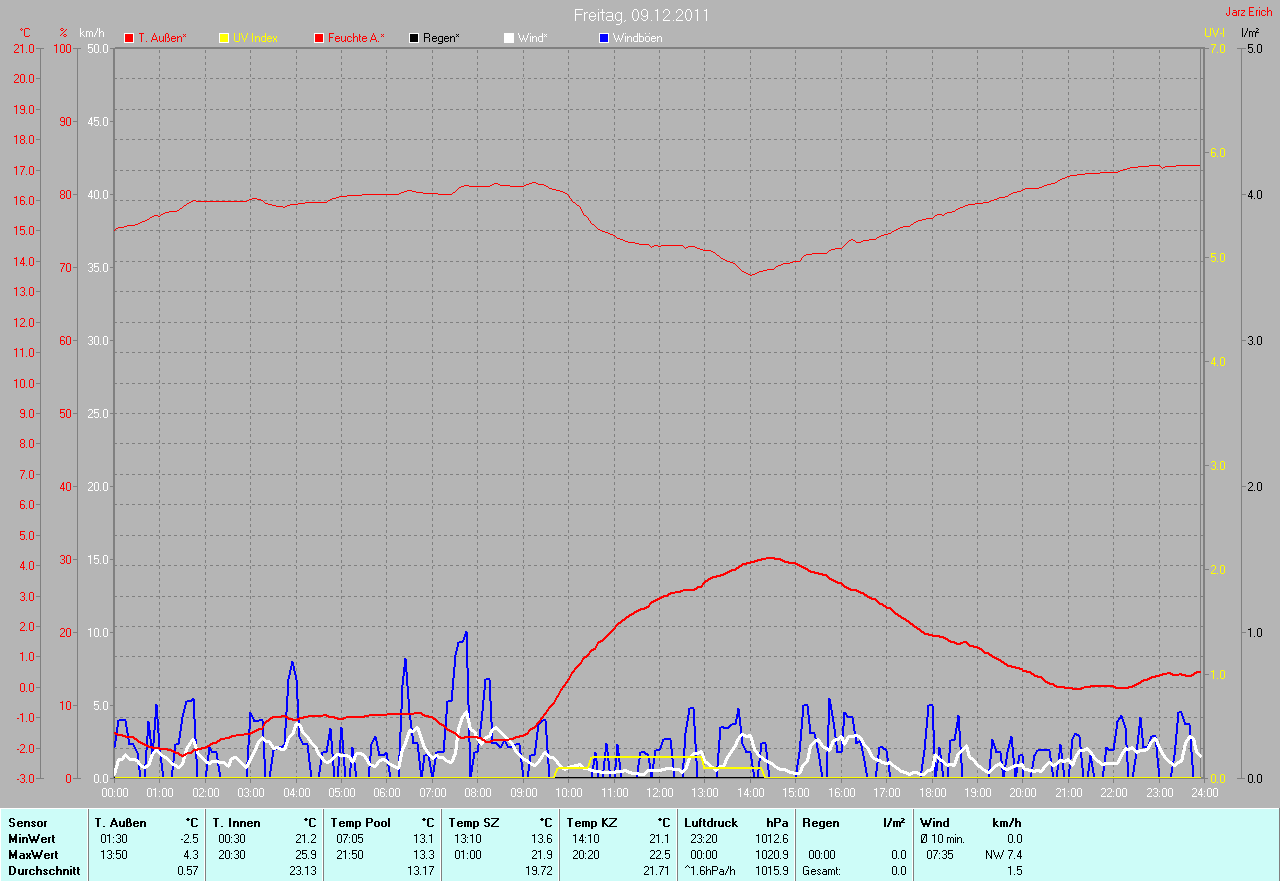Click the outside maximum time '13:50'
This screenshot has width=1280, height=881.
114,855
